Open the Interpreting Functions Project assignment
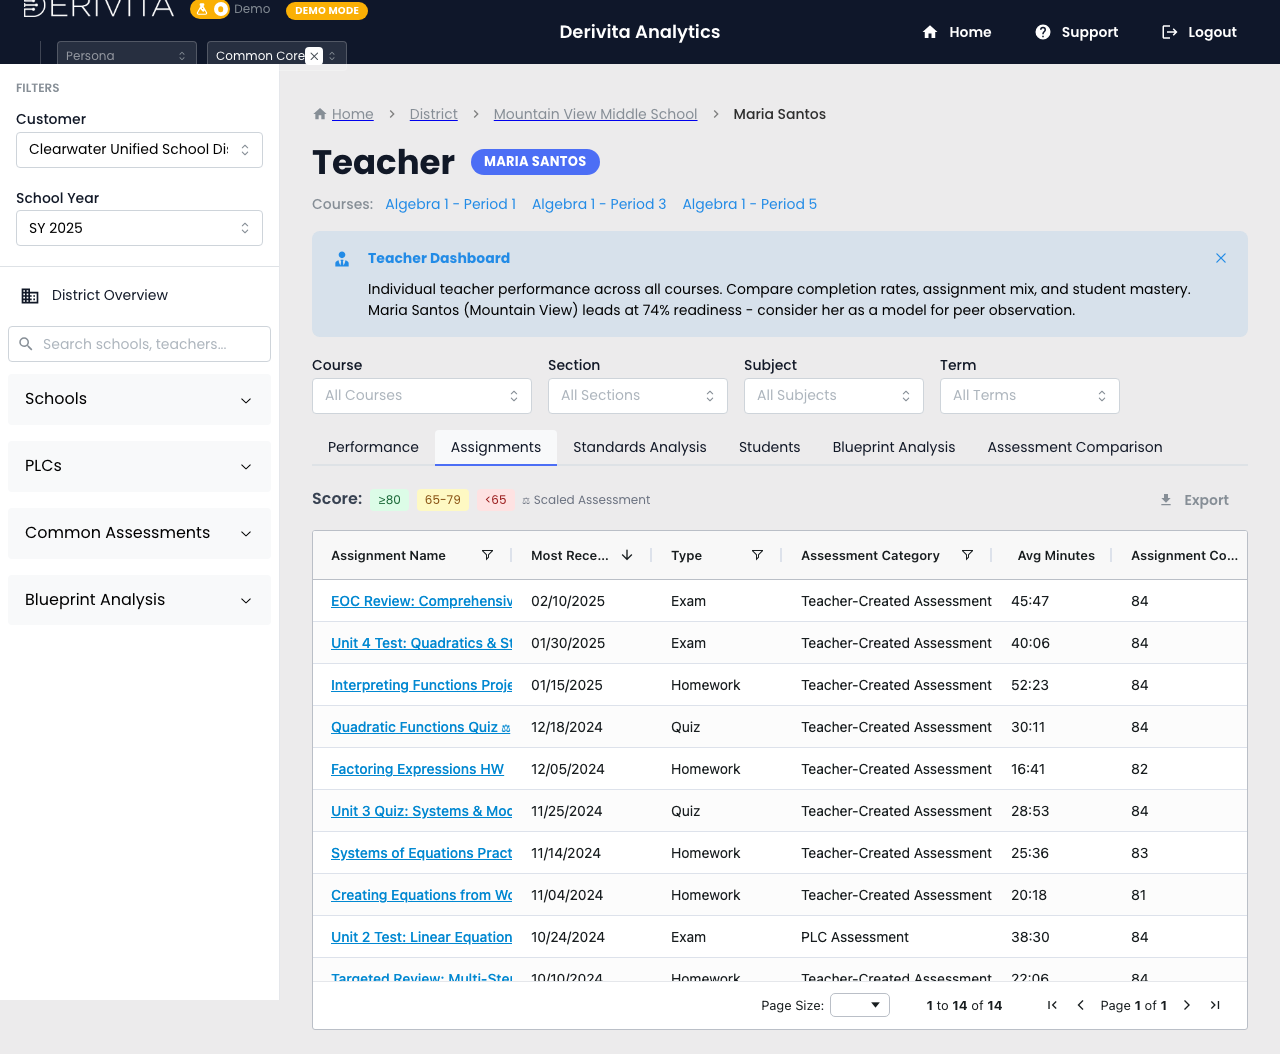This screenshot has width=1280, height=1054. [x=422, y=685]
